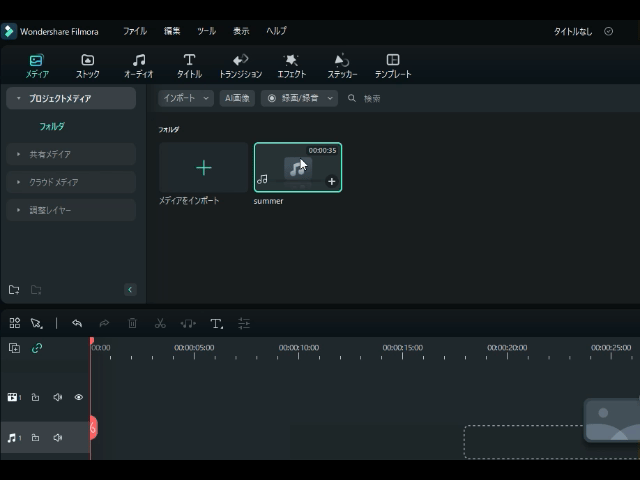Open the インポート dropdown
The width and height of the screenshot is (640, 480).
(186, 98)
